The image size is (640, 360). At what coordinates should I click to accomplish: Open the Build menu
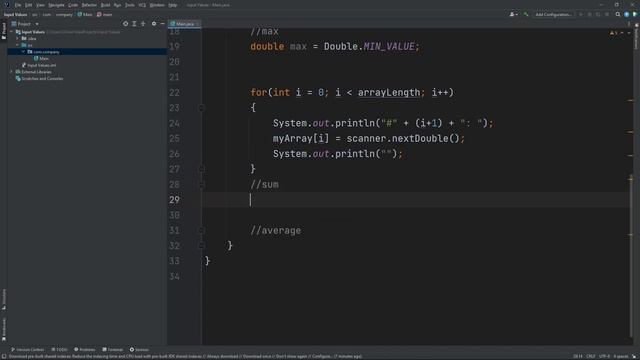105,5
